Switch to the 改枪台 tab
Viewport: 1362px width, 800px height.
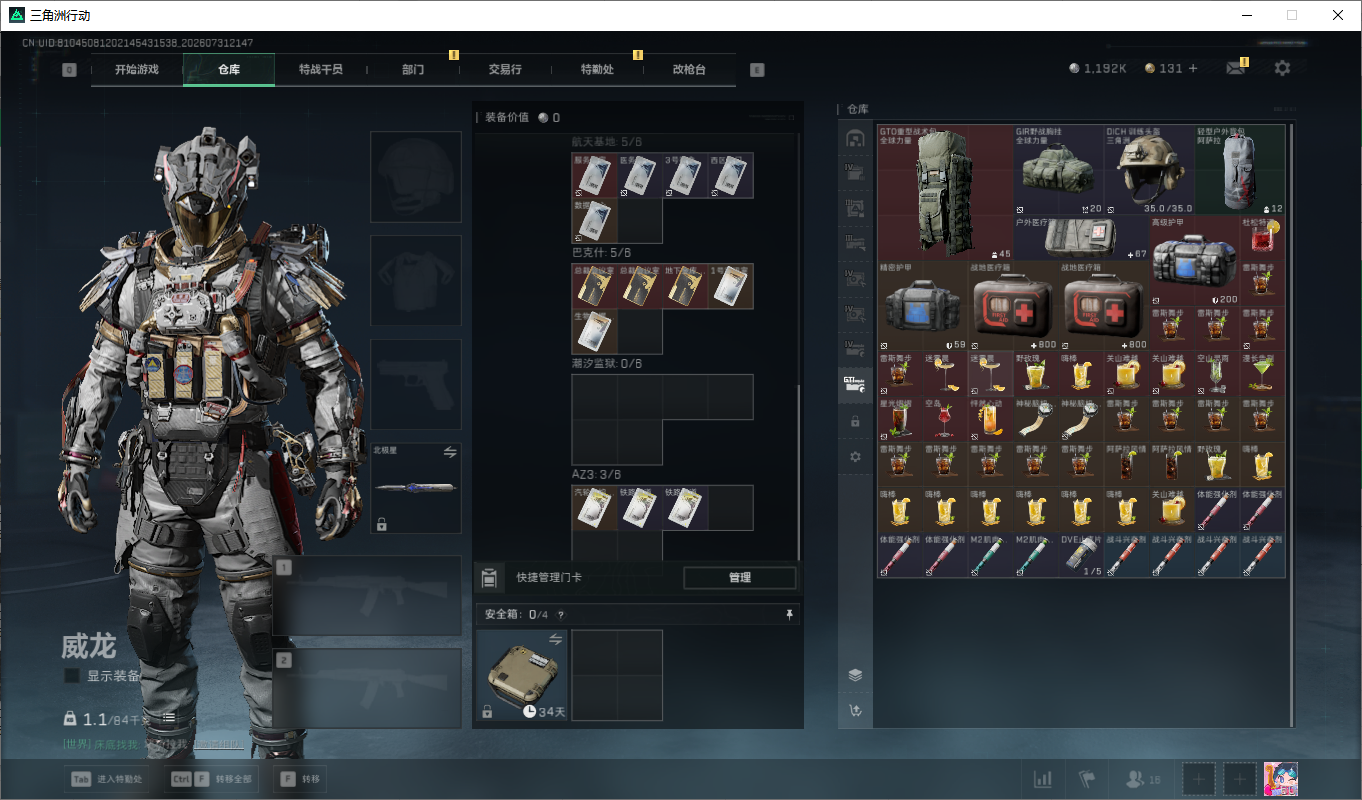[x=689, y=70]
